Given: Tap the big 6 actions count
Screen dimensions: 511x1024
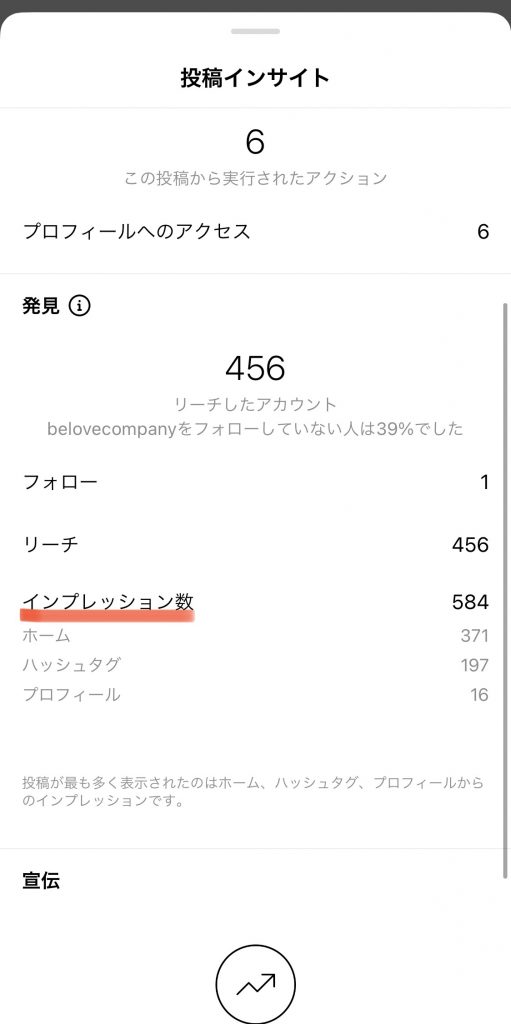Looking at the screenshot, I should pos(255,142).
